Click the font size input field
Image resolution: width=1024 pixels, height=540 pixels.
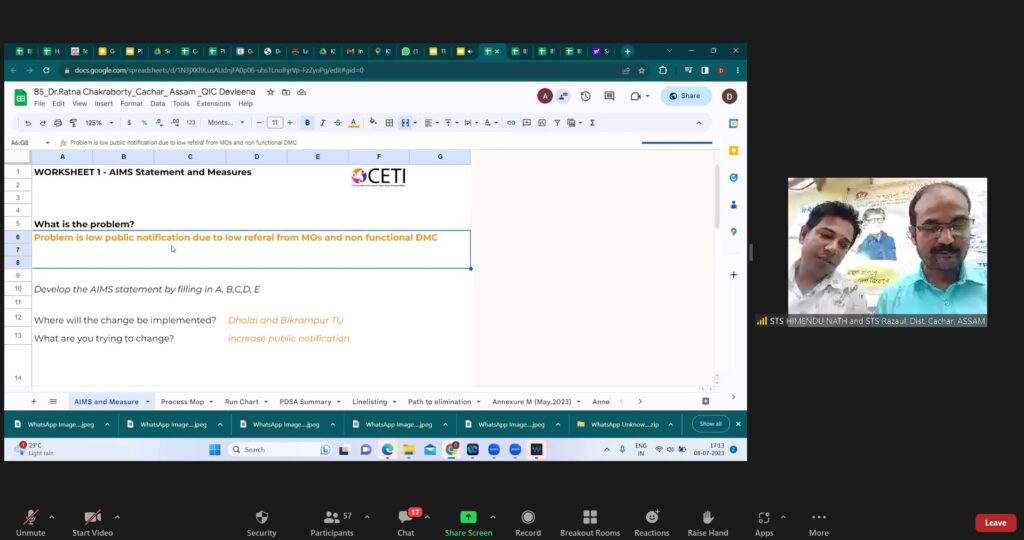pyautogui.click(x=275, y=123)
